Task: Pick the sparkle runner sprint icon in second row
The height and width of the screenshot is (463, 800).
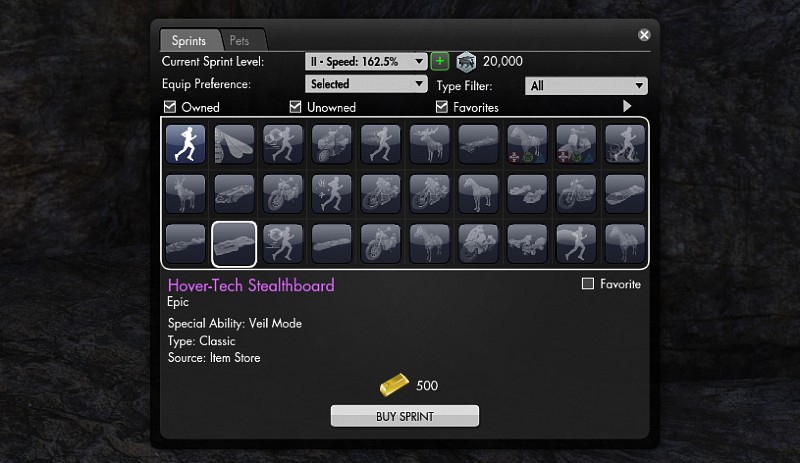Action: 332,194
